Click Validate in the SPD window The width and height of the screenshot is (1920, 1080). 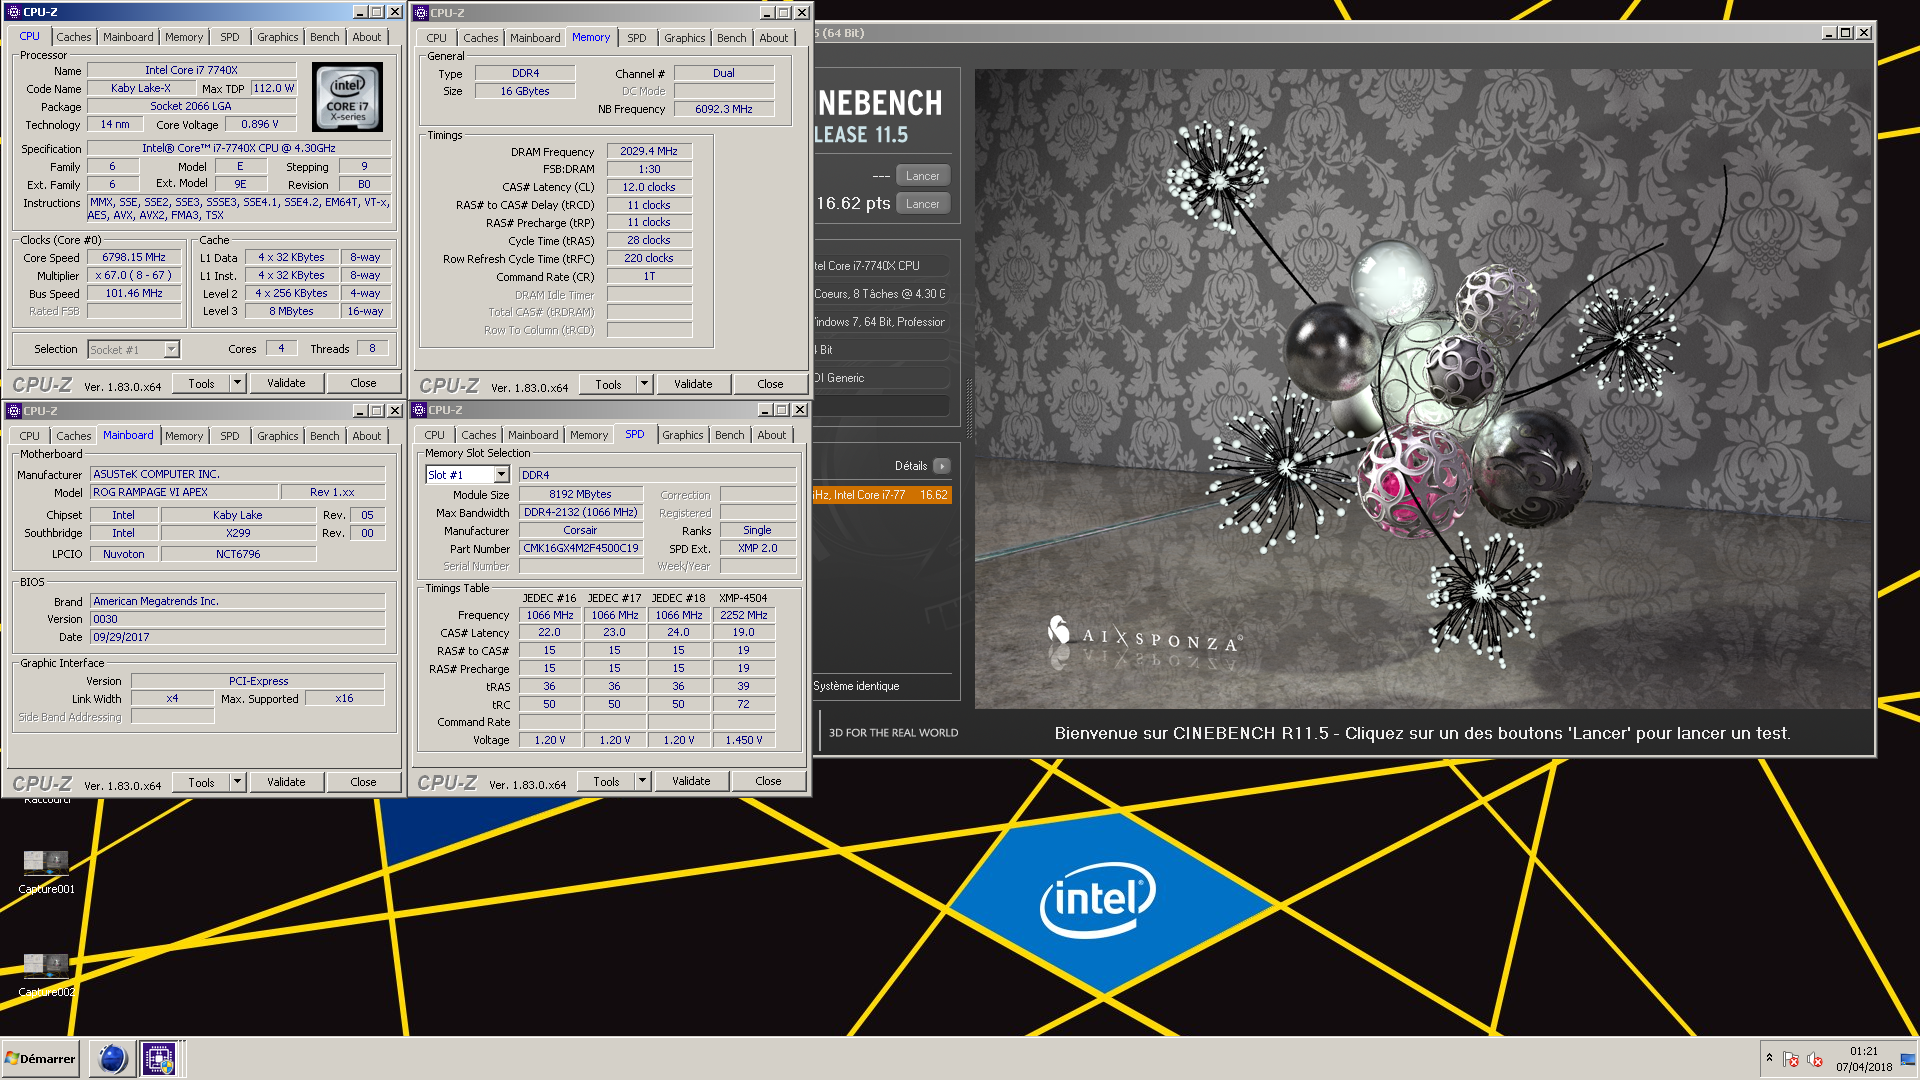[x=691, y=781]
